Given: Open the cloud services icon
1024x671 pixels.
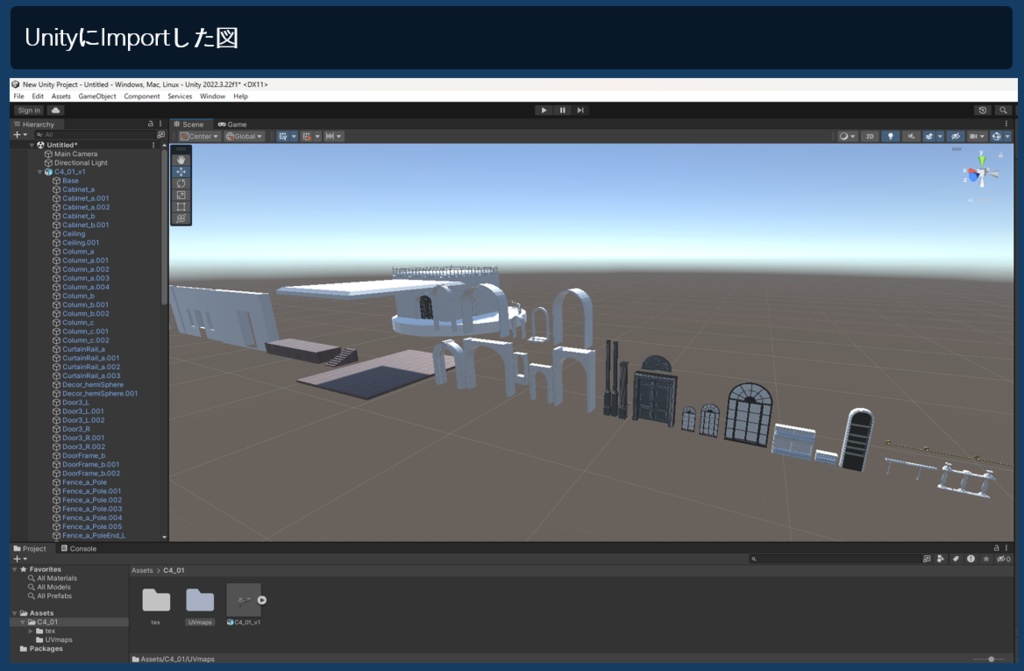Looking at the screenshot, I should [56, 110].
